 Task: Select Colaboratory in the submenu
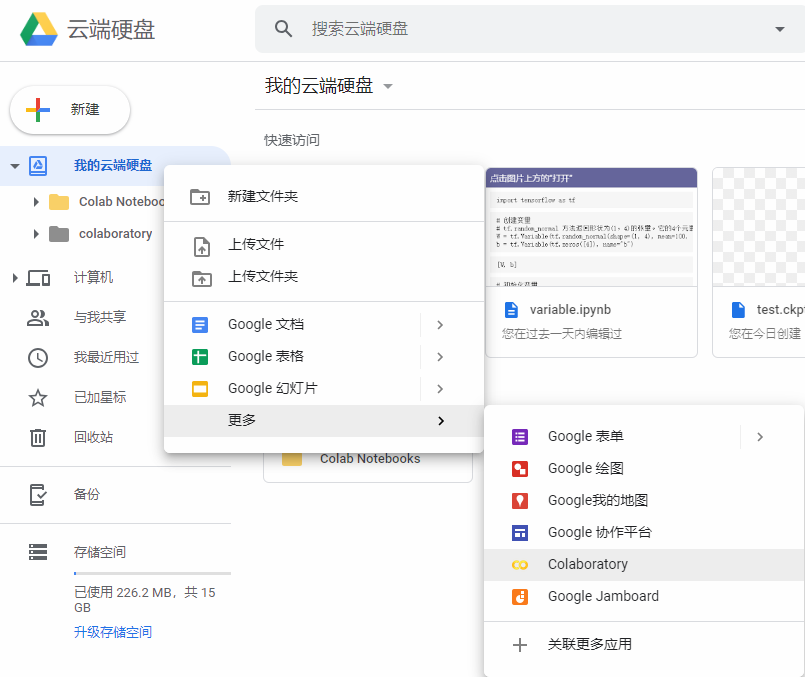644,565
